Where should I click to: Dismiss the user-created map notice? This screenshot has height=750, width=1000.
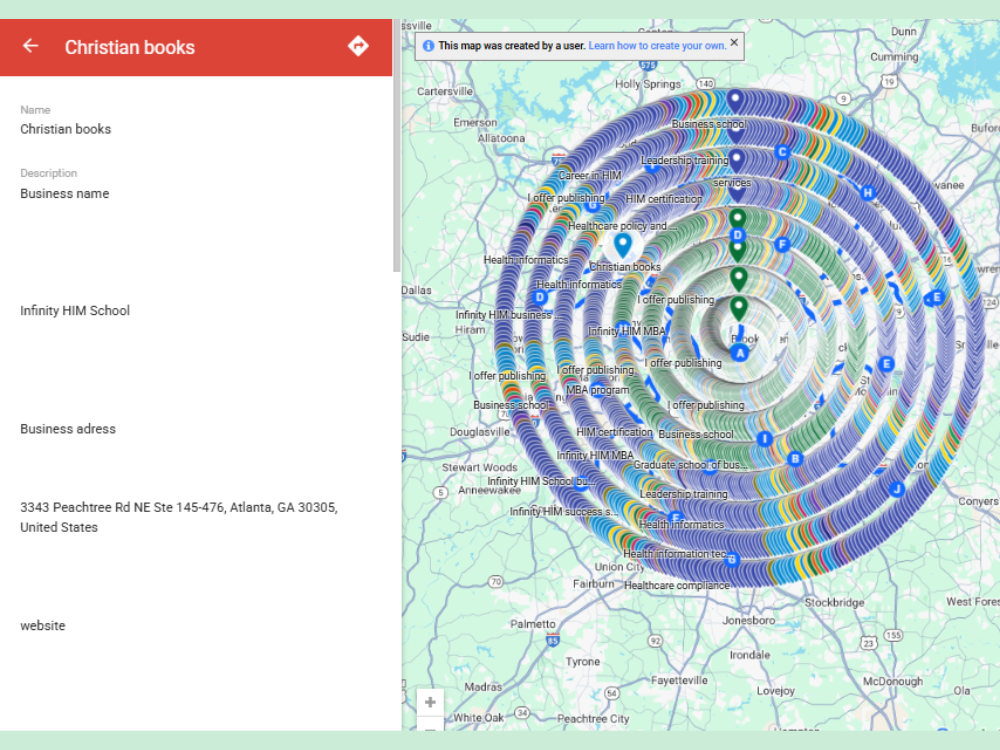pos(734,42)
